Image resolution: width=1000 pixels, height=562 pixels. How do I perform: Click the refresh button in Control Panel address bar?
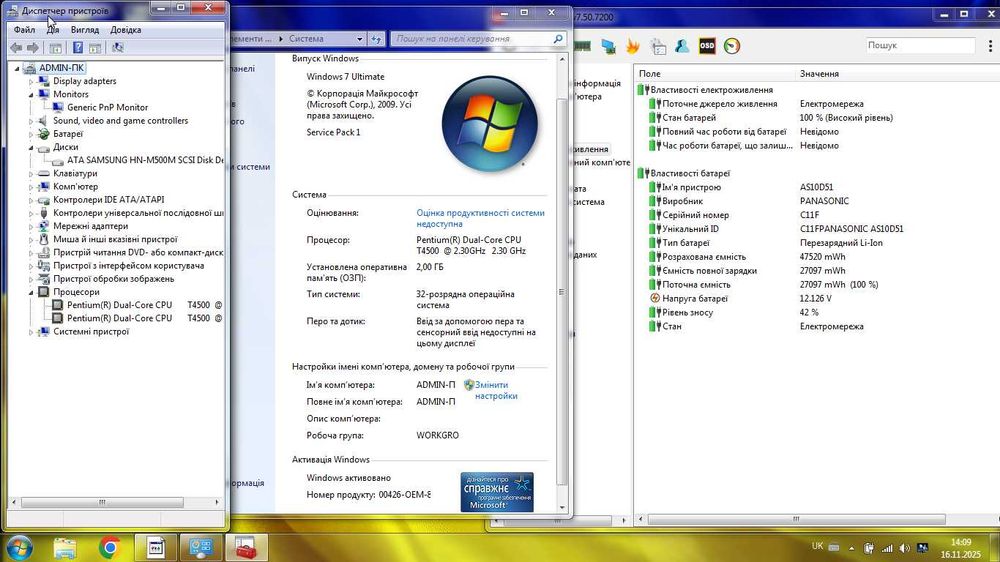tap(376, 39)
